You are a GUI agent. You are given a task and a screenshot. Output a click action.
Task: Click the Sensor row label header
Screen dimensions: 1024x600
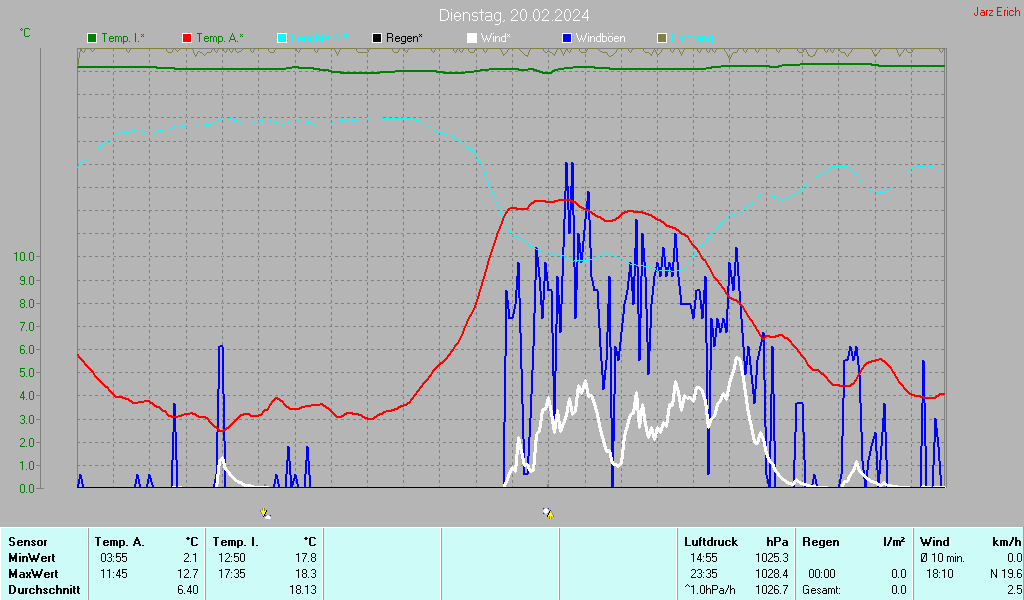click(27, 542)
